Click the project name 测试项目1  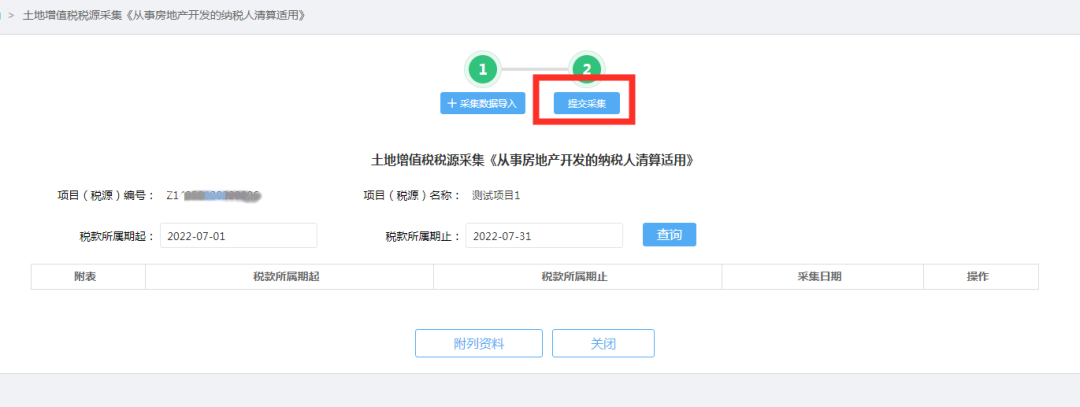[x=496, y=196]
